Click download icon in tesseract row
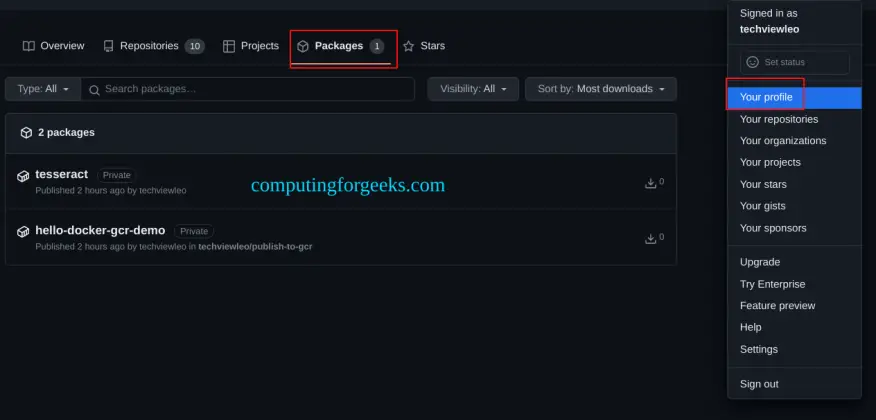This screenshot has height=420, width=876. (x=651, y=183)
